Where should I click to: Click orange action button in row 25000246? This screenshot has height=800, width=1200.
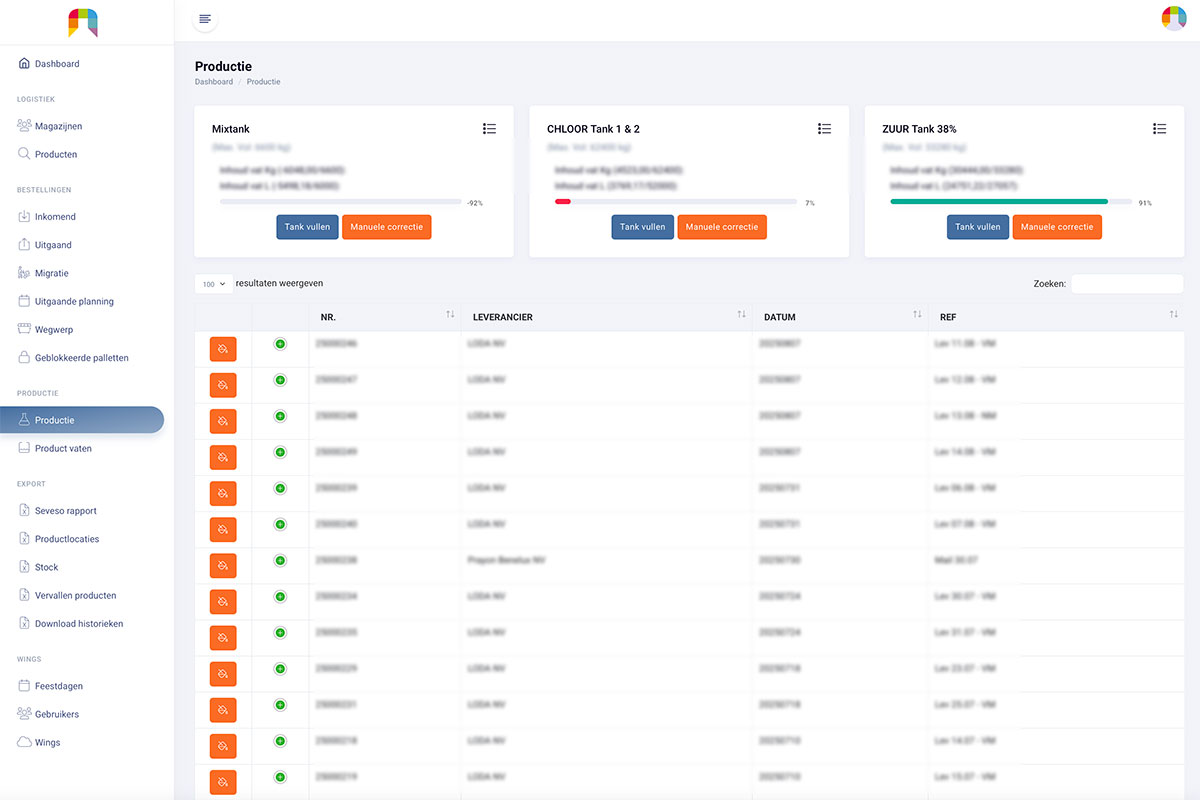pos(223,349)
